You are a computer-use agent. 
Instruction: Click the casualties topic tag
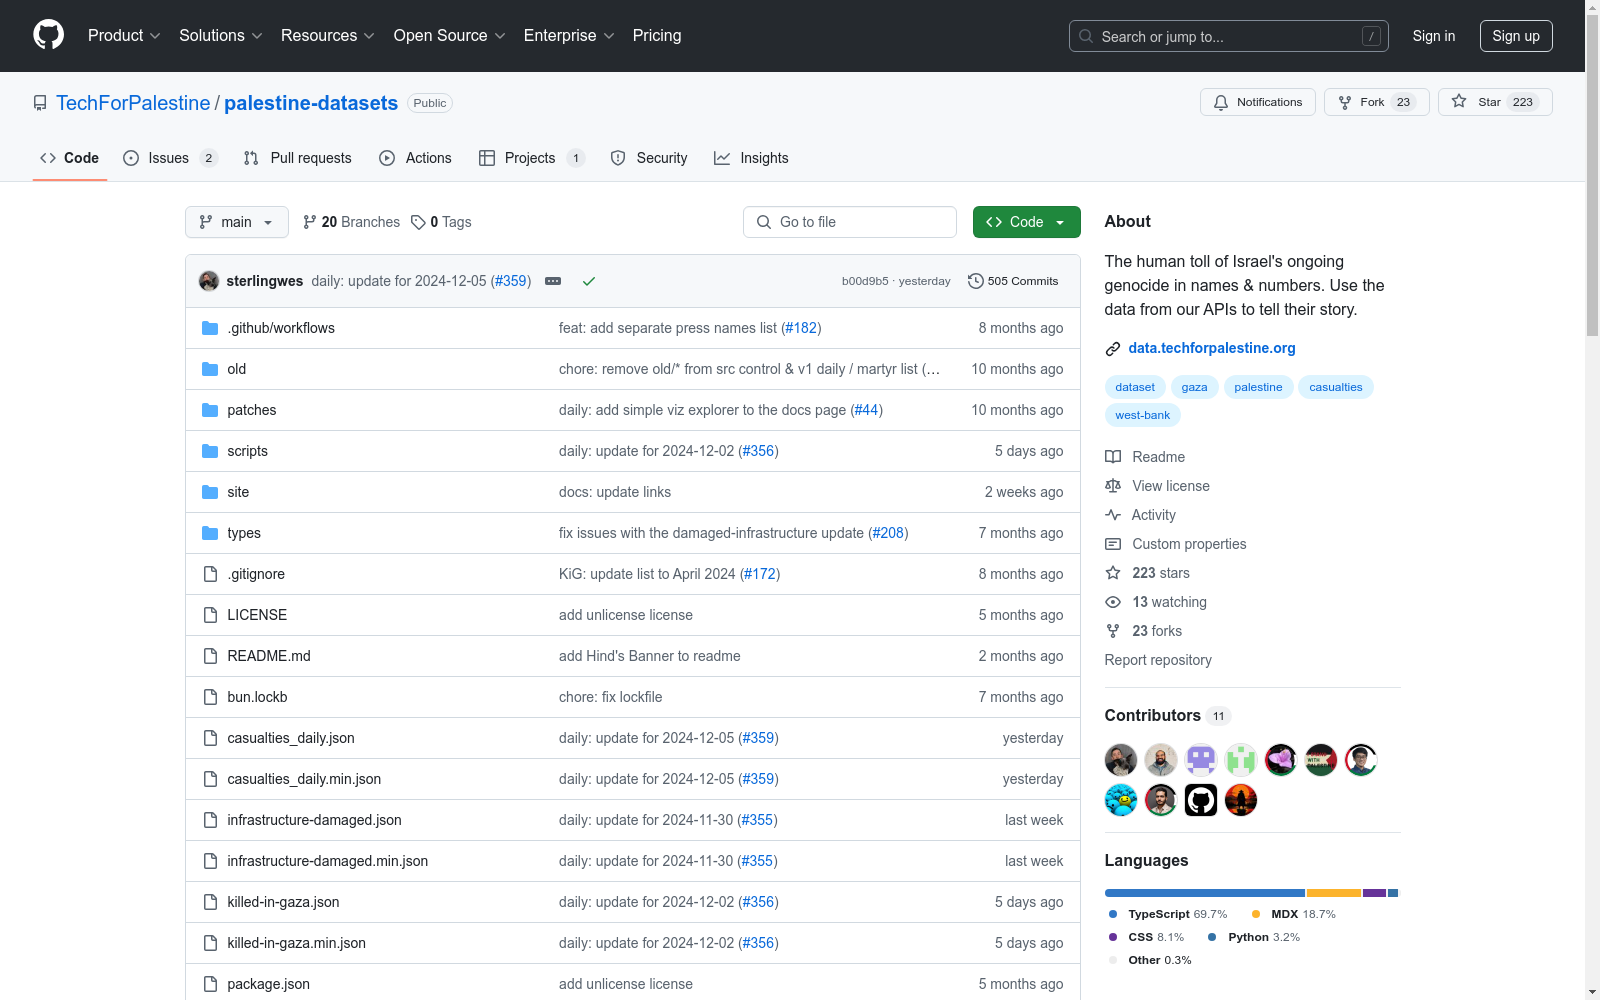pos(1336,387)
